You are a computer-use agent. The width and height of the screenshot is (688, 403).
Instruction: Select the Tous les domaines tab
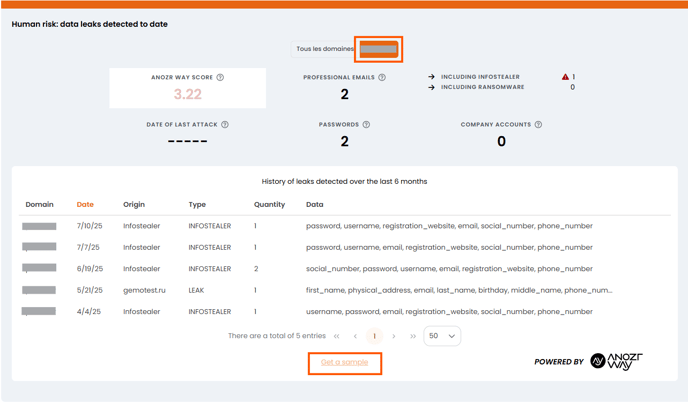tap(325, 49)
